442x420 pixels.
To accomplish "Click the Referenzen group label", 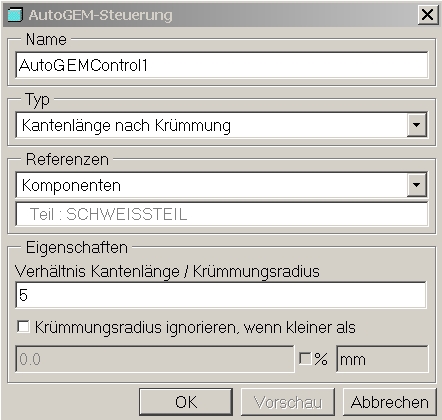I will (67, 159).
